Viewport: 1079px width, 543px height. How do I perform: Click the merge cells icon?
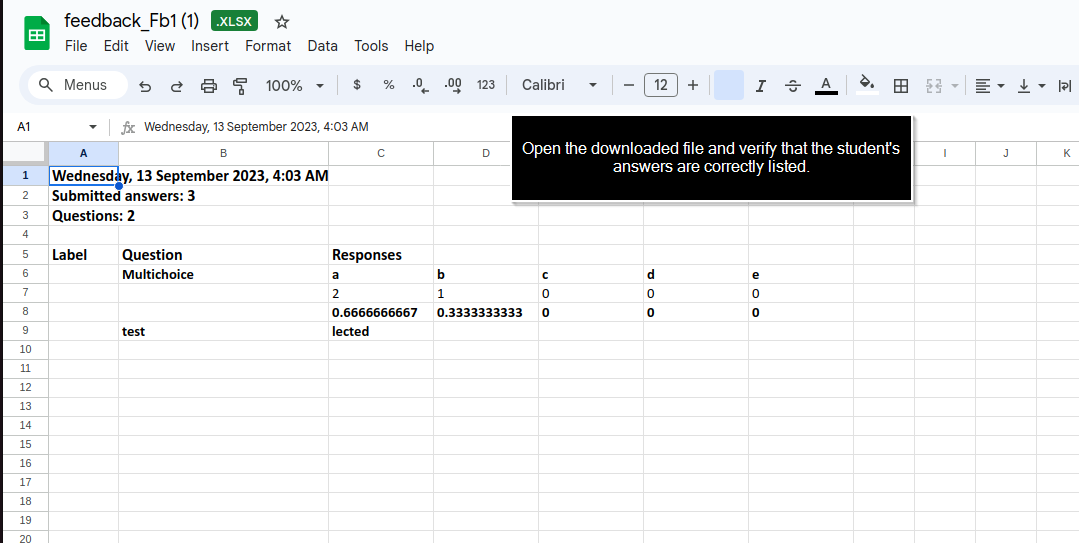[x=934, y=85]
